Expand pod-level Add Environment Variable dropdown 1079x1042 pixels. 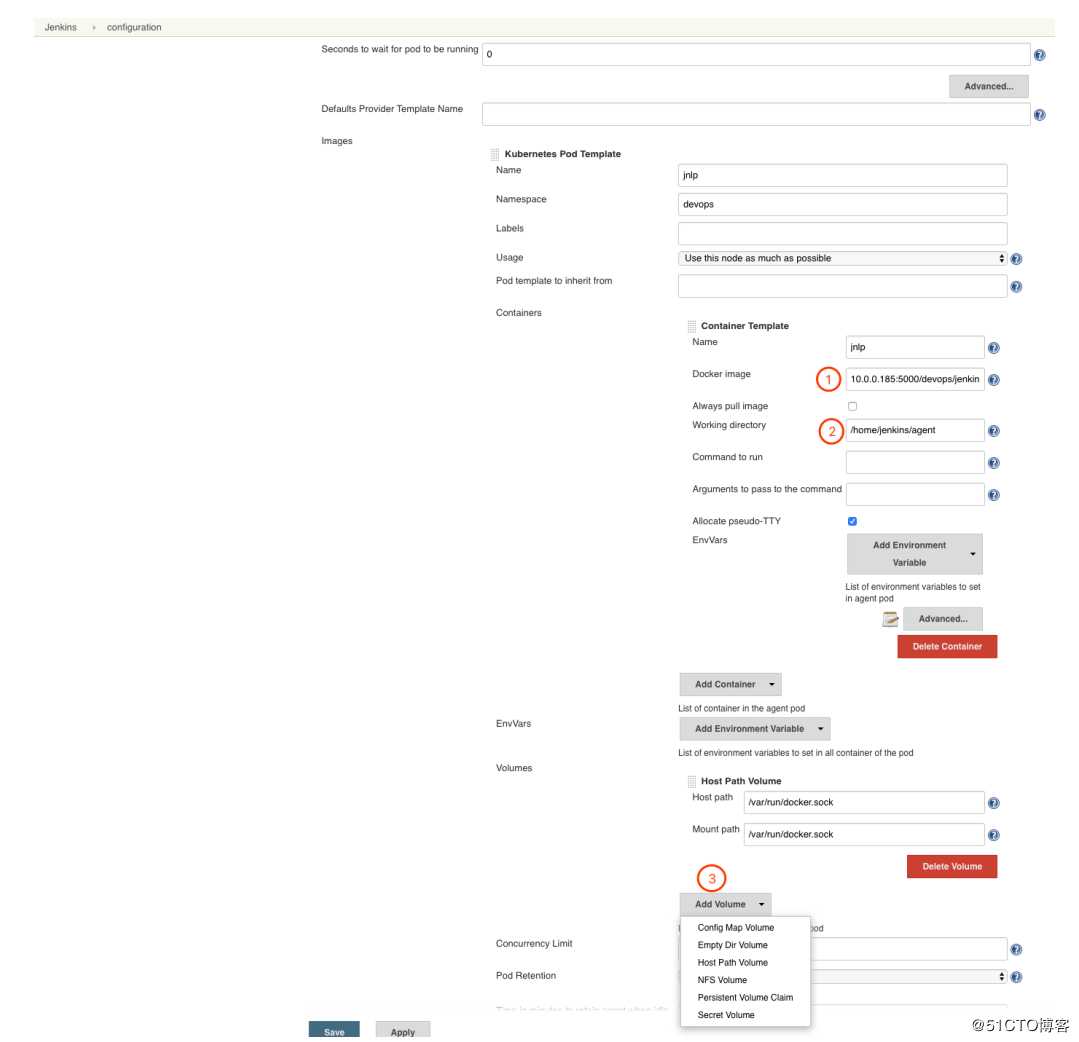[754, 728]
